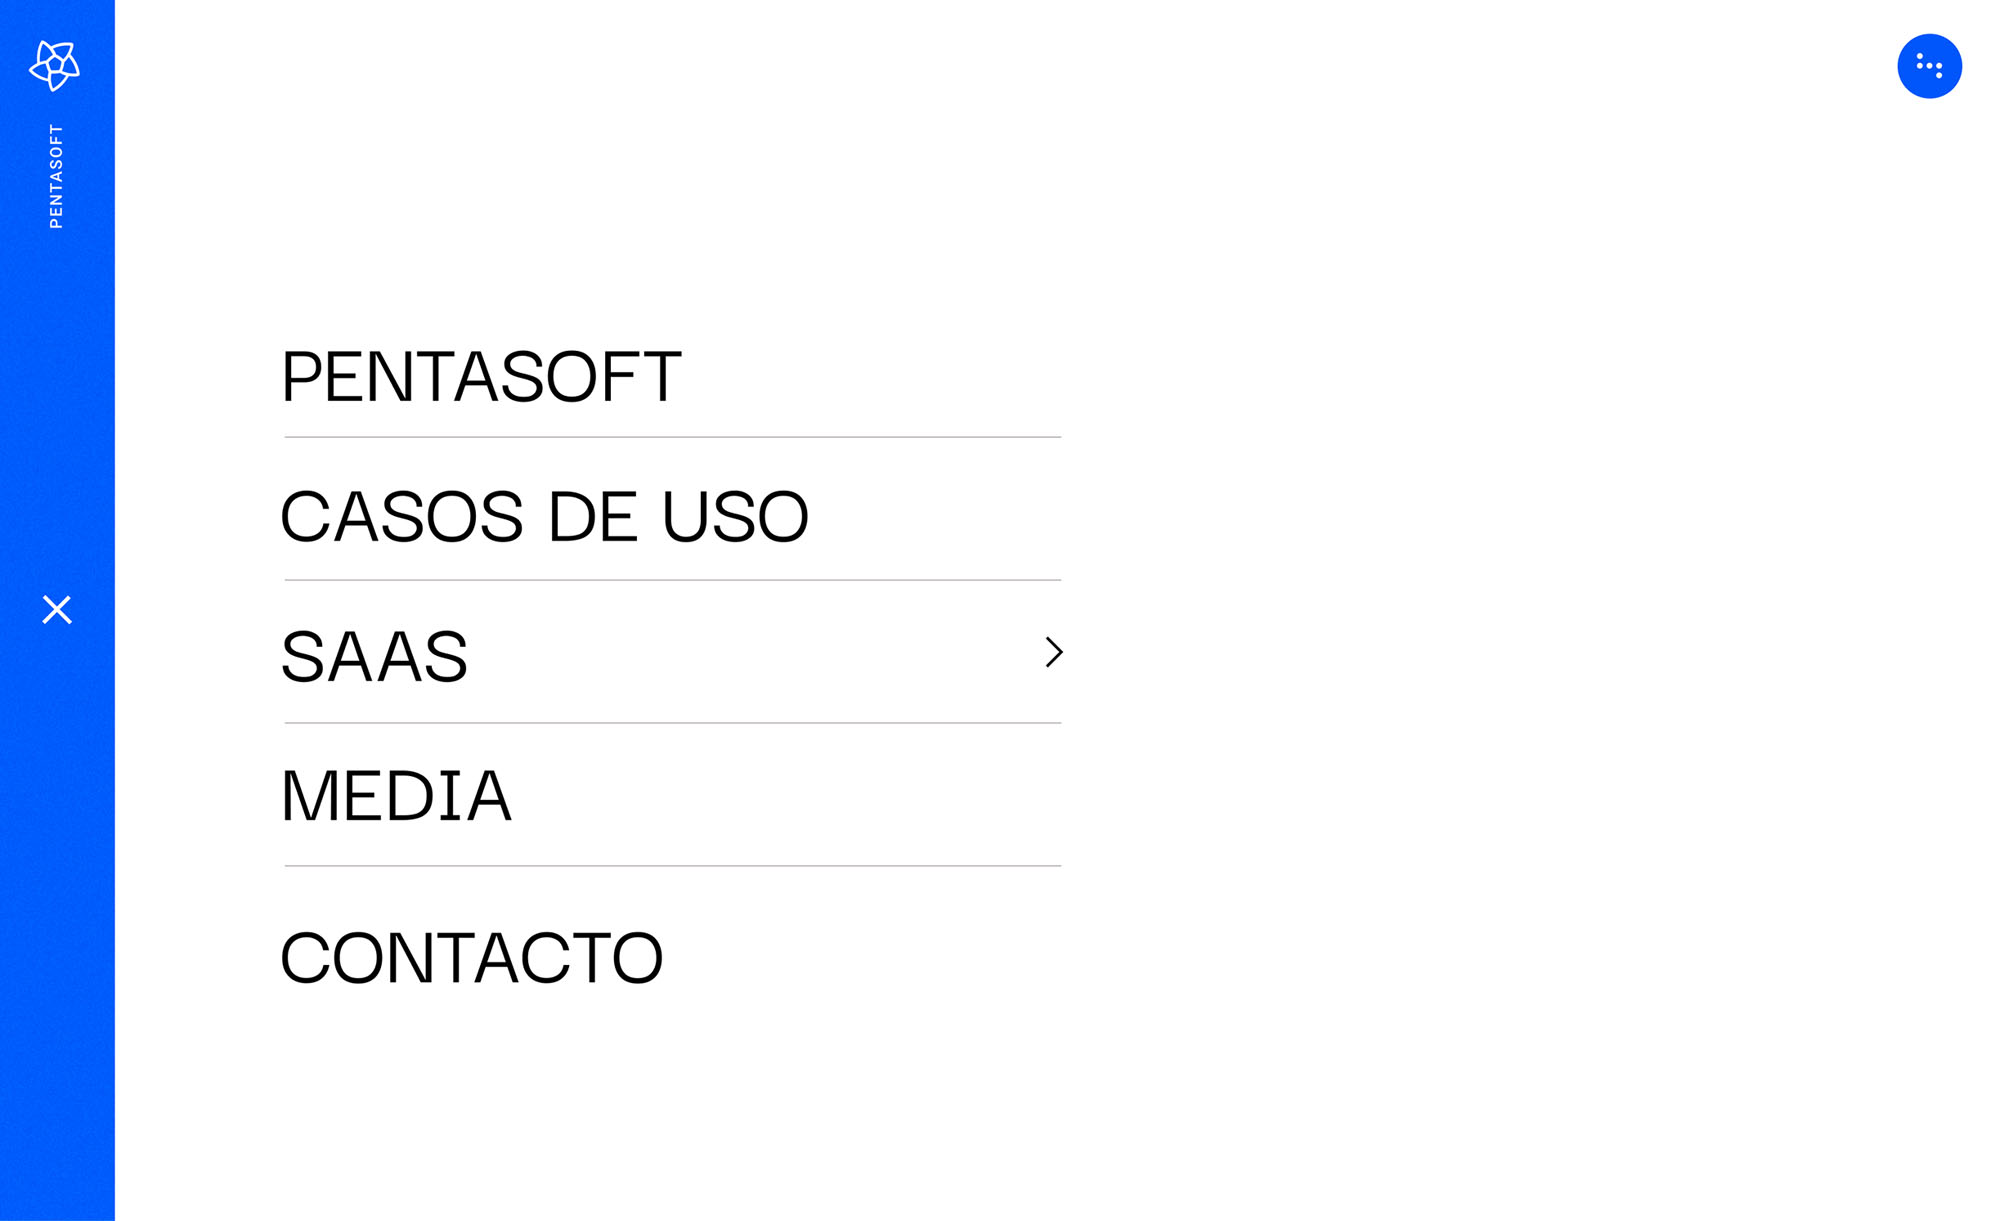Open the PENTASOFT menu item
2000x1221 pixels.
click(481, 377)
